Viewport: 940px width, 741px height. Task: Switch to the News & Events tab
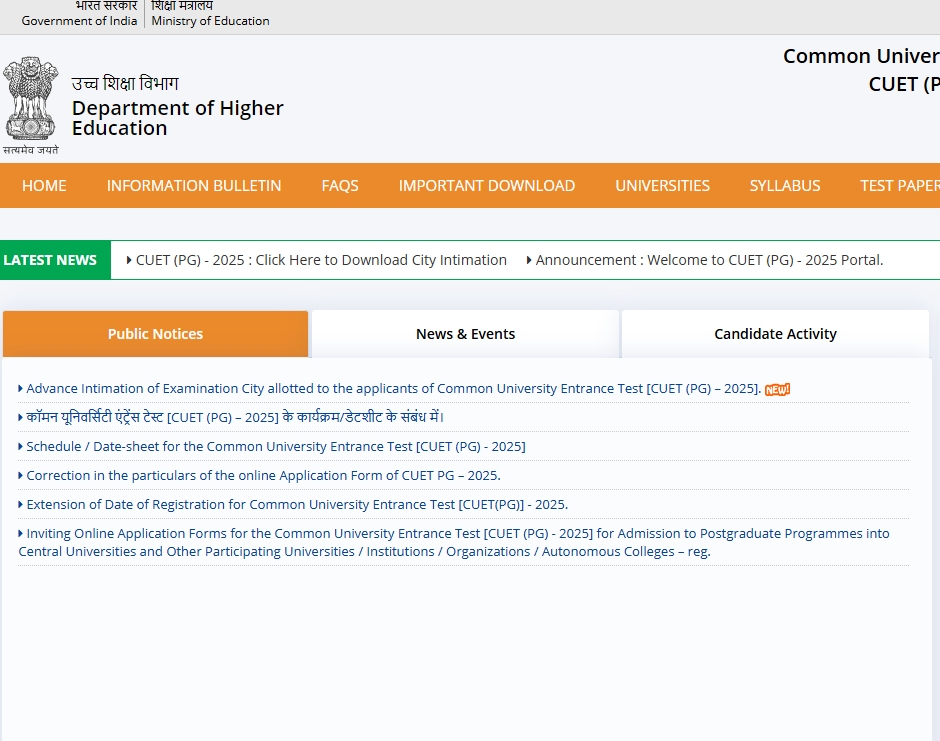[465, 334]
